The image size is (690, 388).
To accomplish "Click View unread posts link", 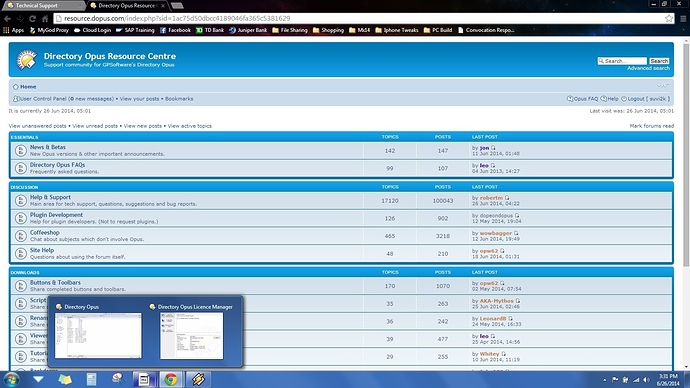I will 95,126.
